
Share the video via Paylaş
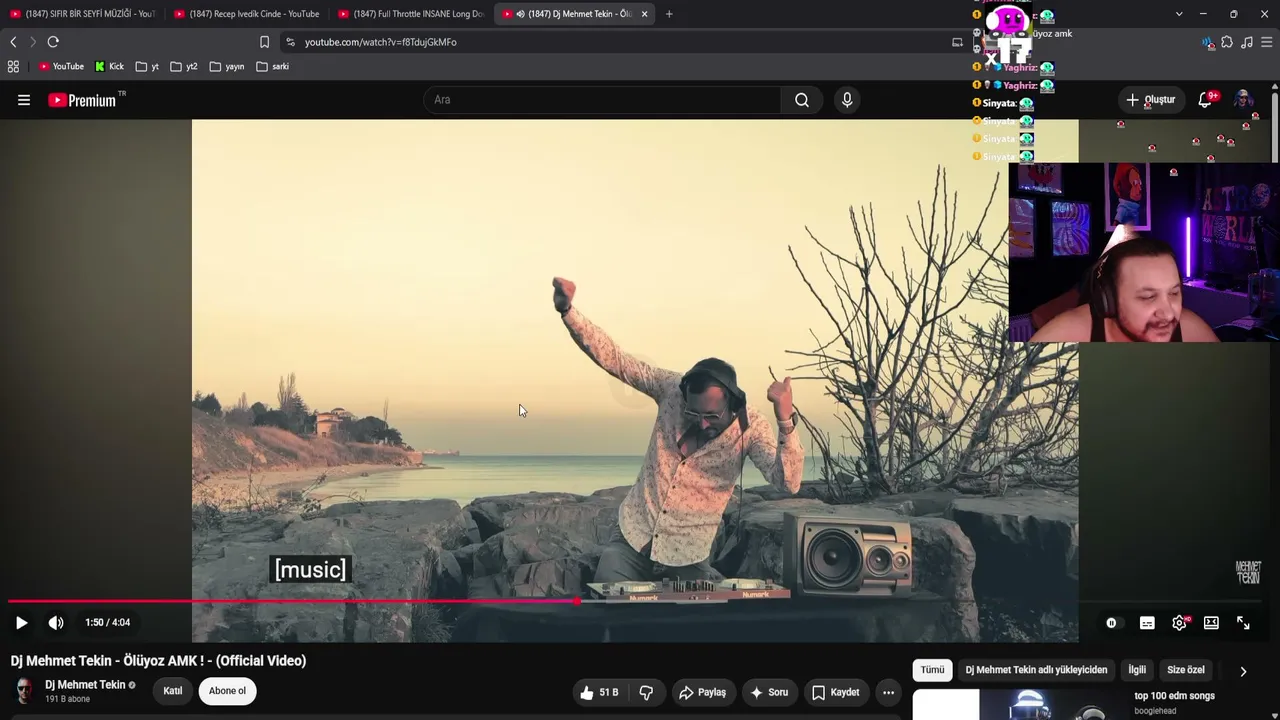pos(702,692)
